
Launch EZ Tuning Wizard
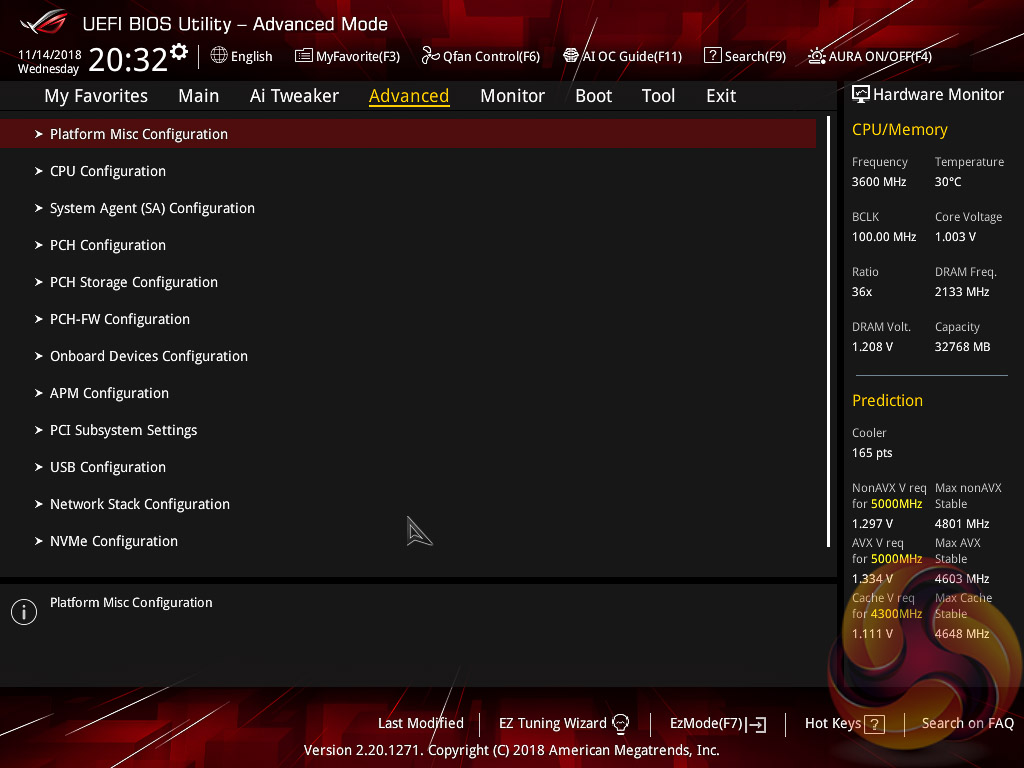point(564,724)
